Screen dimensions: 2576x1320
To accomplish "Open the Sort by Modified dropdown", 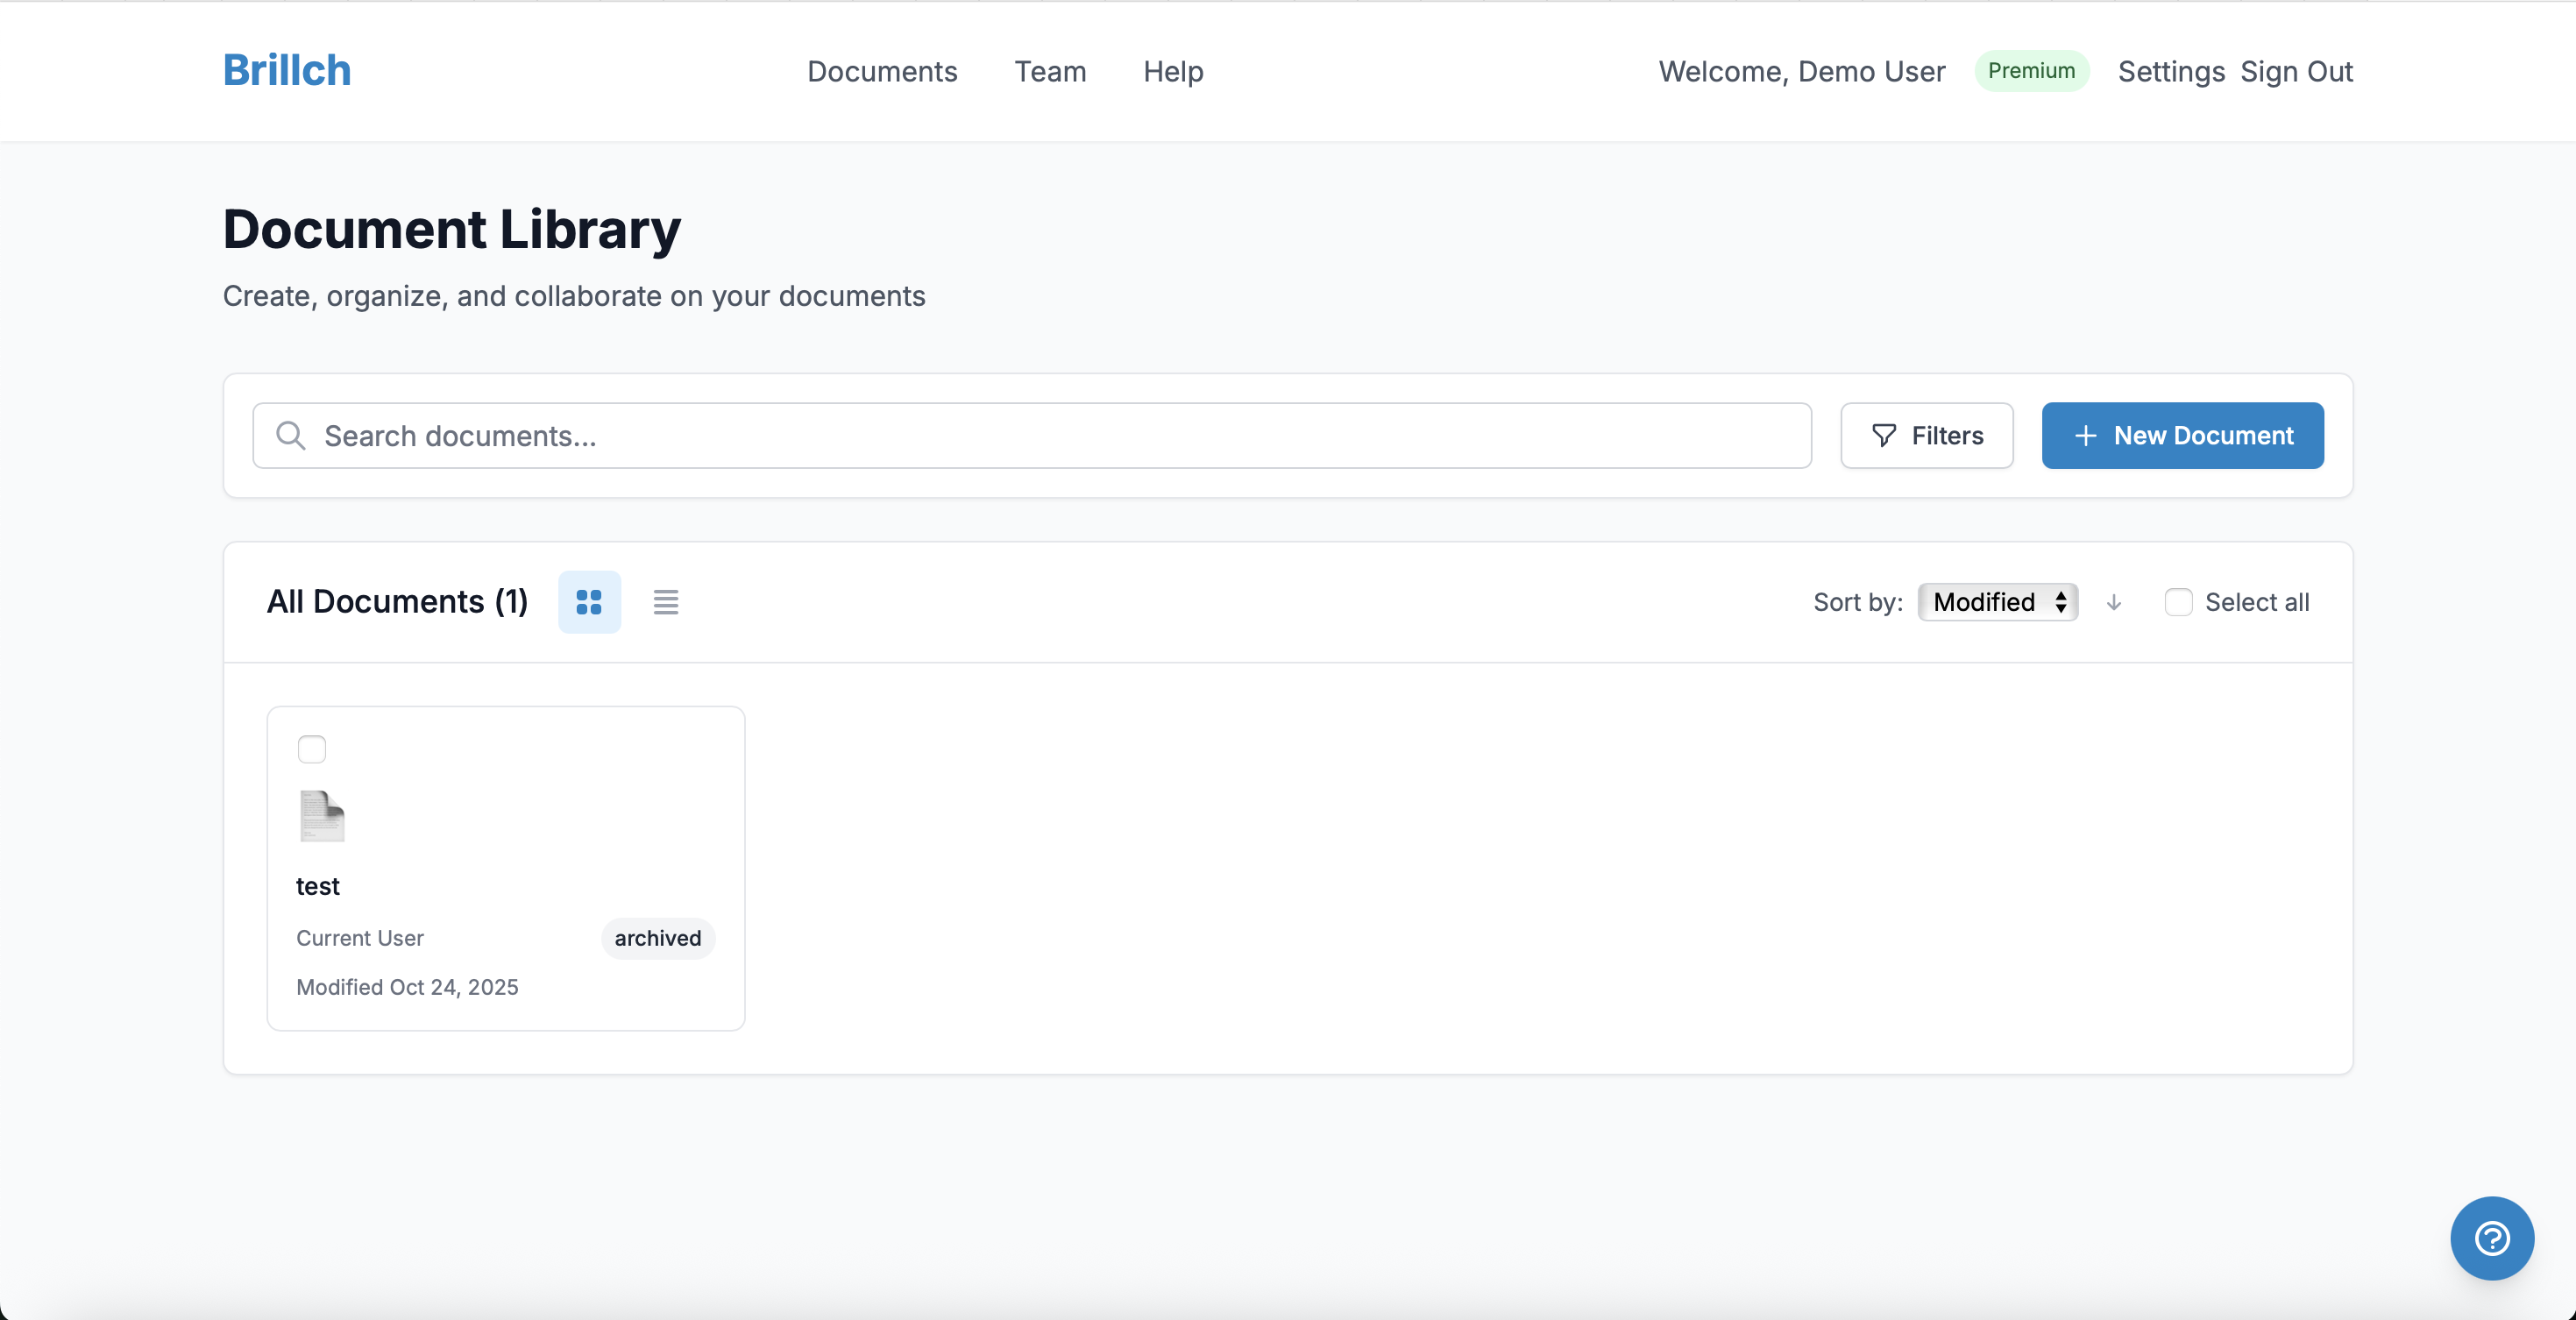I will pyautogui.click(x=1997, y=602).
